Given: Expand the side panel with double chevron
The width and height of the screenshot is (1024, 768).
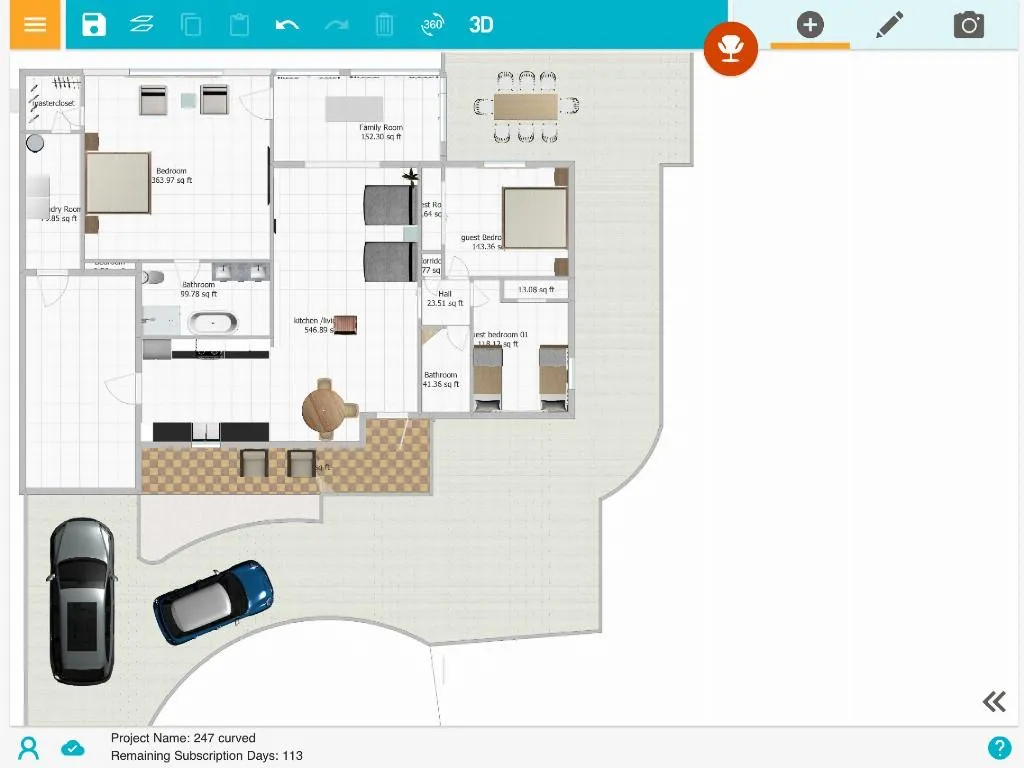Looking at the screenshot, I should click(x=994, y=701).
